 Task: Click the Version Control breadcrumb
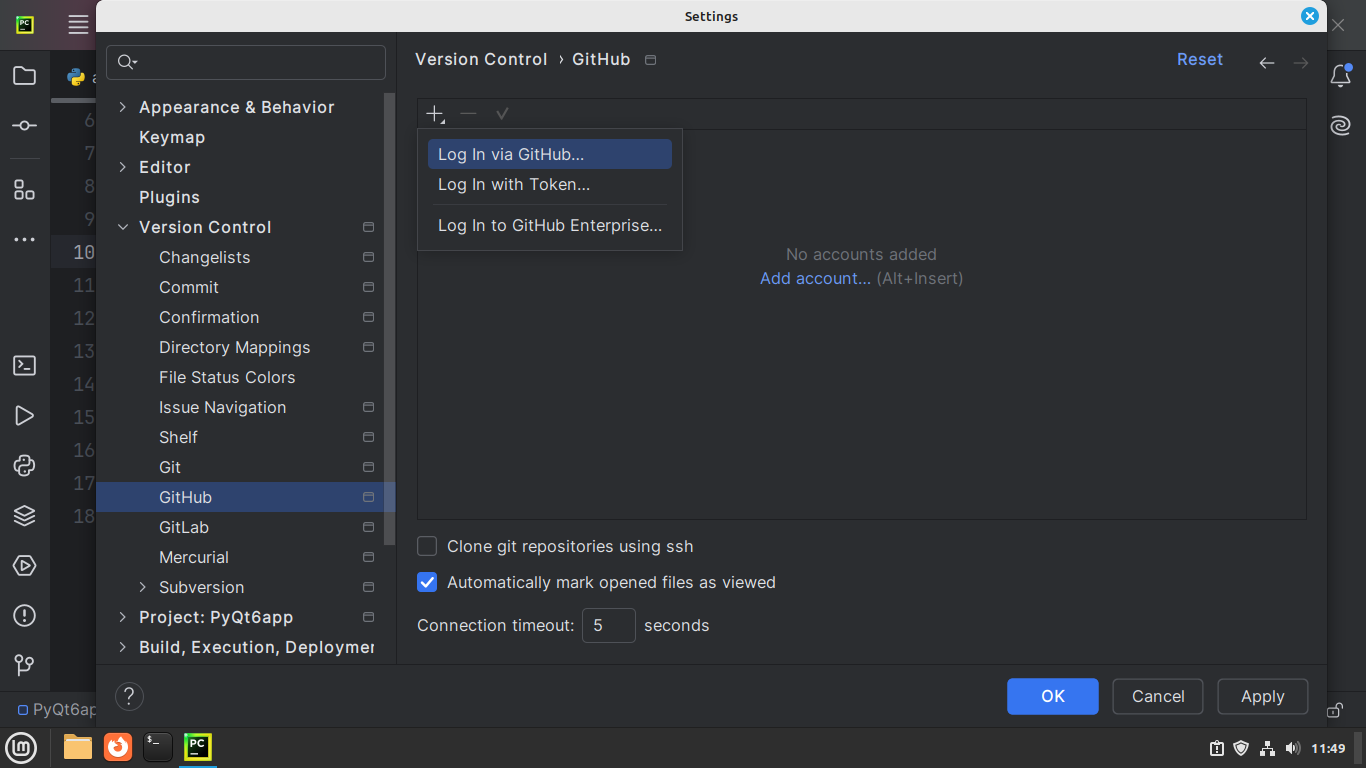pos(481,59)
